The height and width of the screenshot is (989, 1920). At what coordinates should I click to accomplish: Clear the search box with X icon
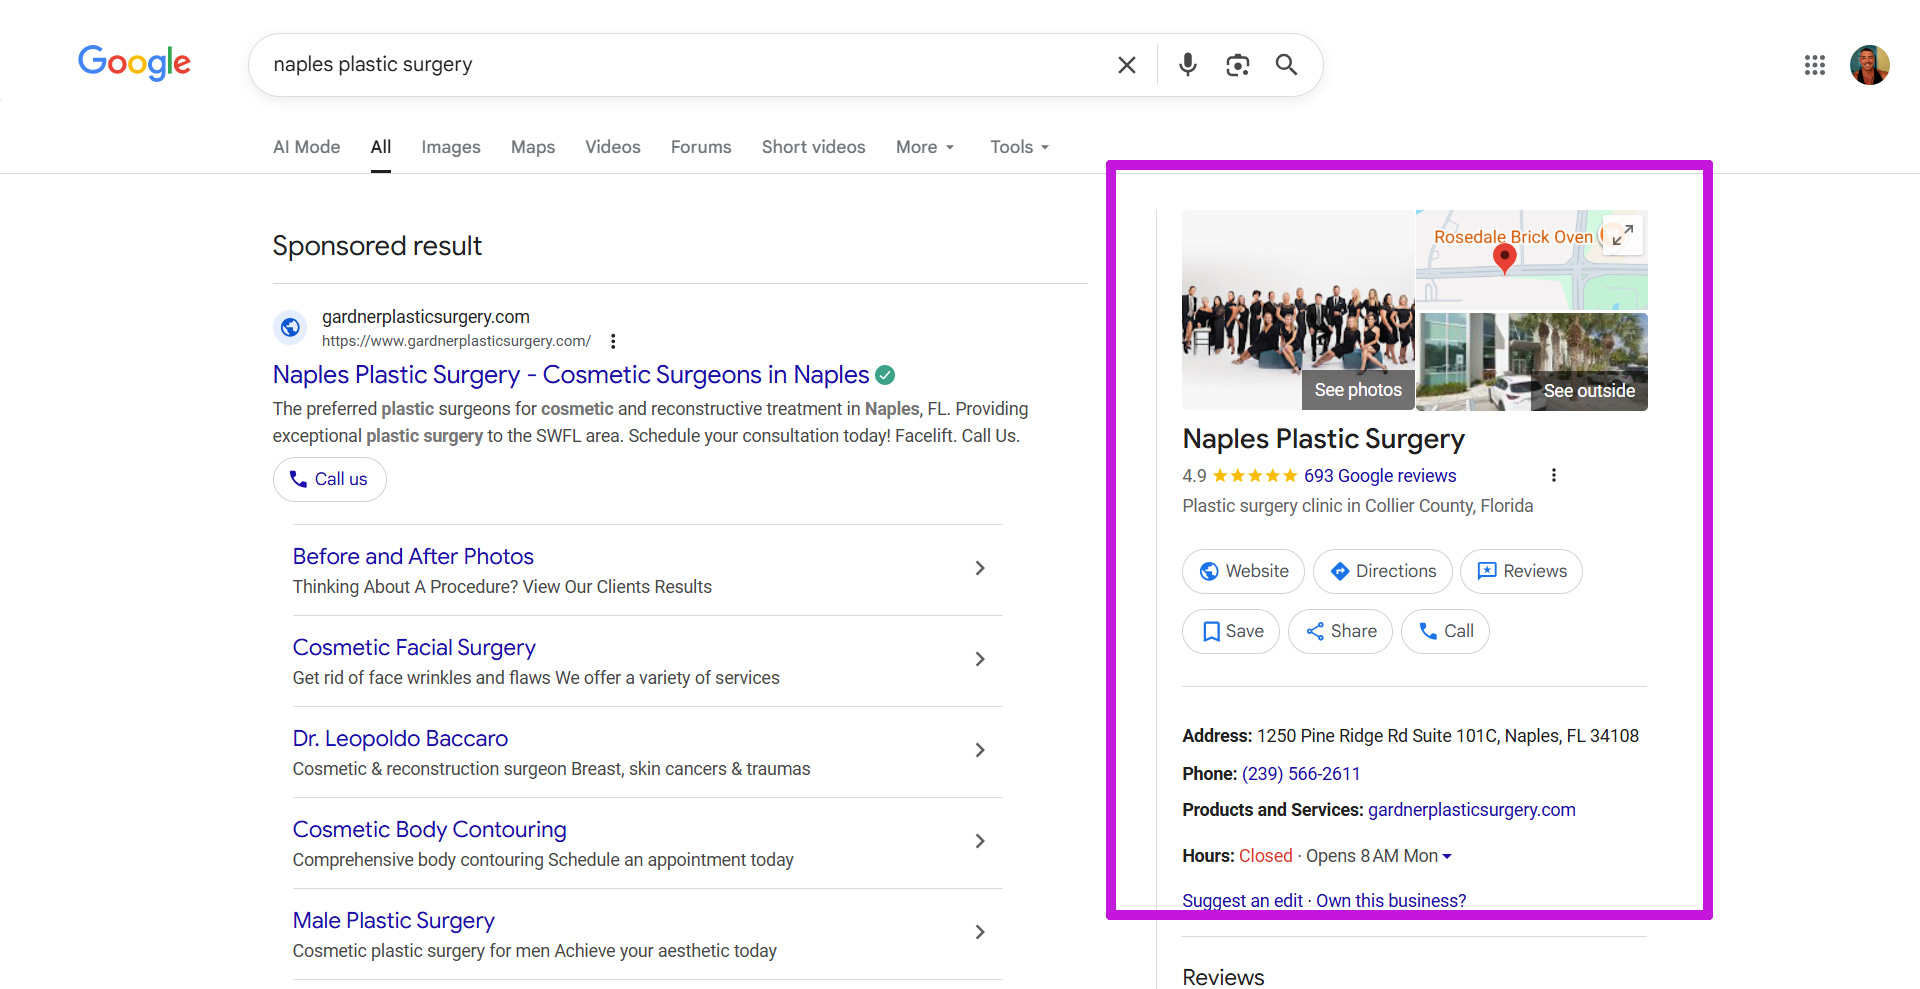tap(1126, 65)
